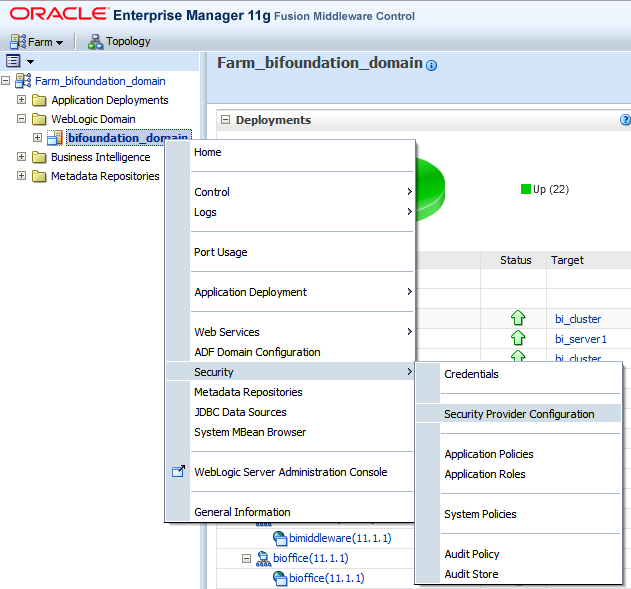Click the bimiddleware application icon

tap(280, 538)
